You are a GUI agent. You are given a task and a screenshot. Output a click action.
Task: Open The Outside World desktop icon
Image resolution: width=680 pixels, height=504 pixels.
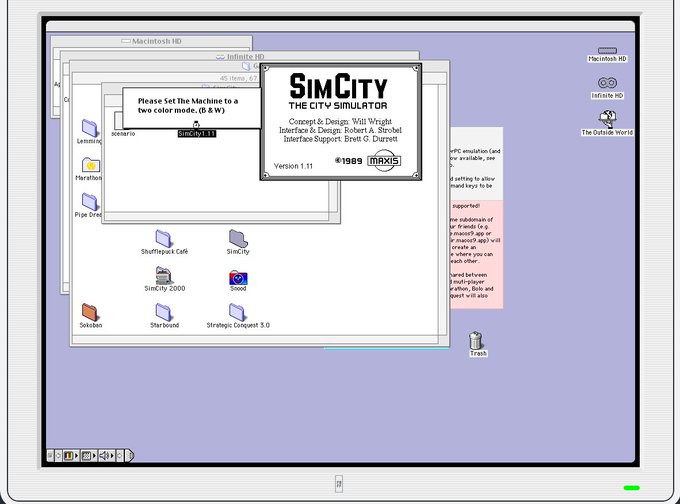[608, 118]
